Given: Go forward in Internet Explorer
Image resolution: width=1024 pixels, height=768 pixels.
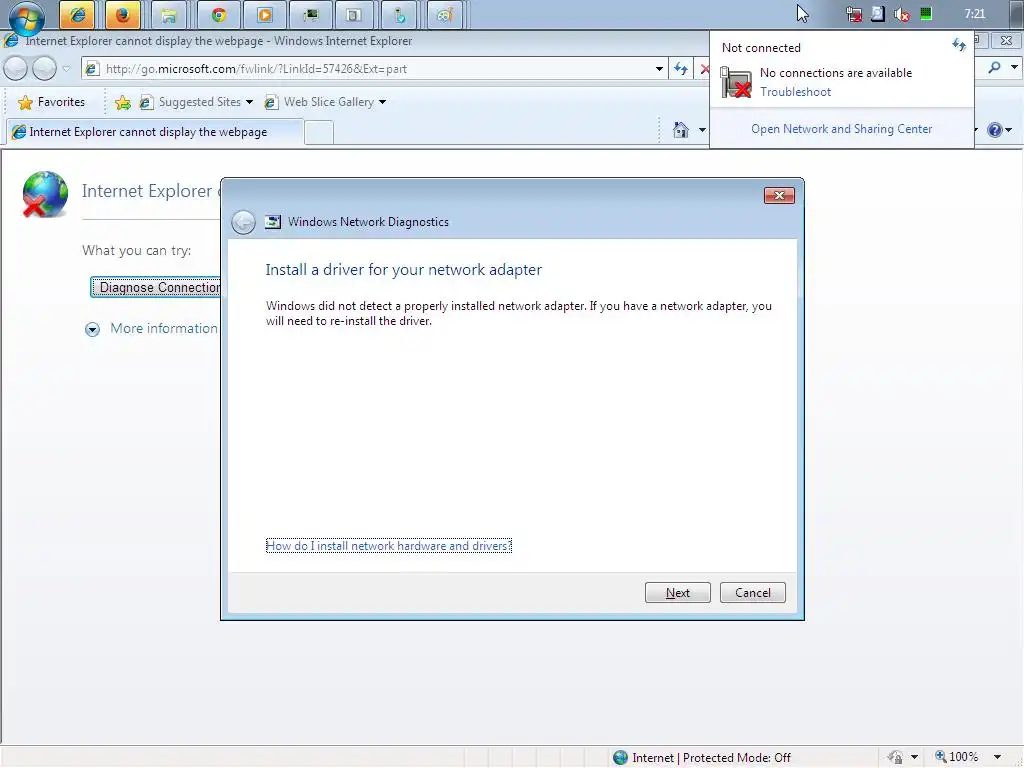Looking at the screenshot, I should [x=44, y=68].
